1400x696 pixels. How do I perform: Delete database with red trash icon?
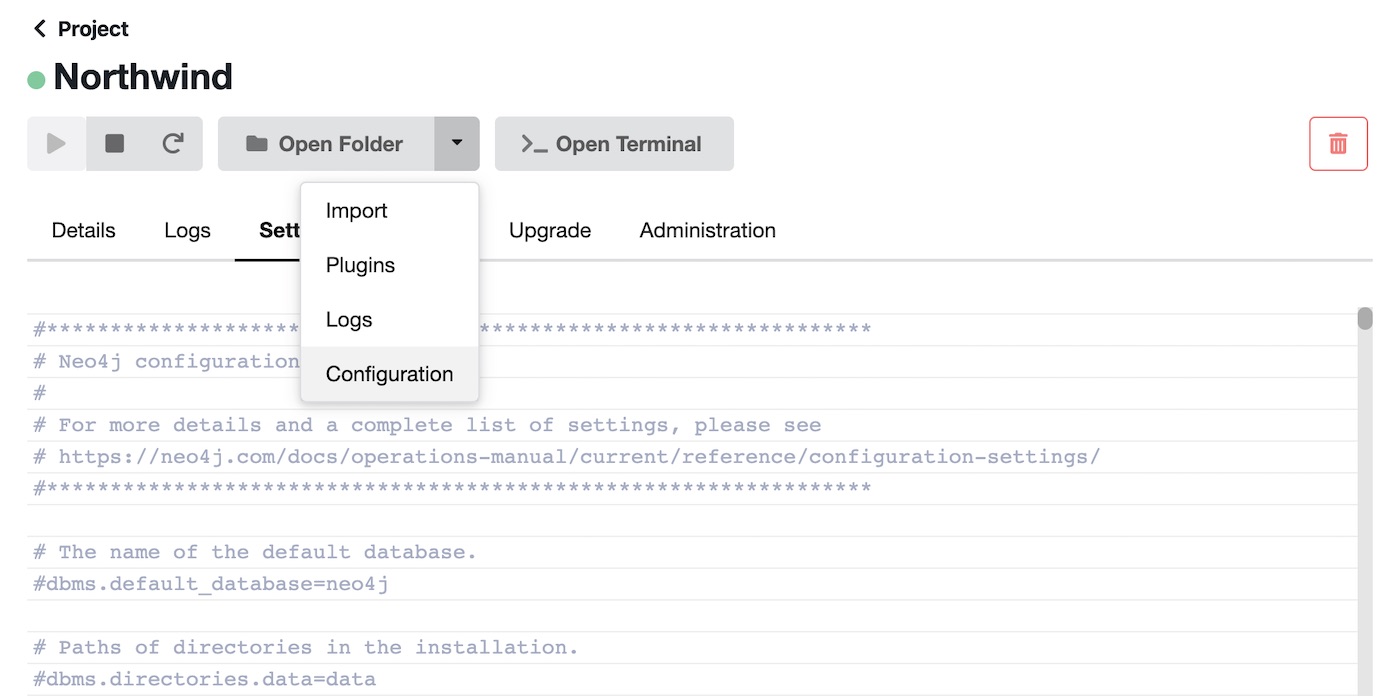pos(1338,144)
